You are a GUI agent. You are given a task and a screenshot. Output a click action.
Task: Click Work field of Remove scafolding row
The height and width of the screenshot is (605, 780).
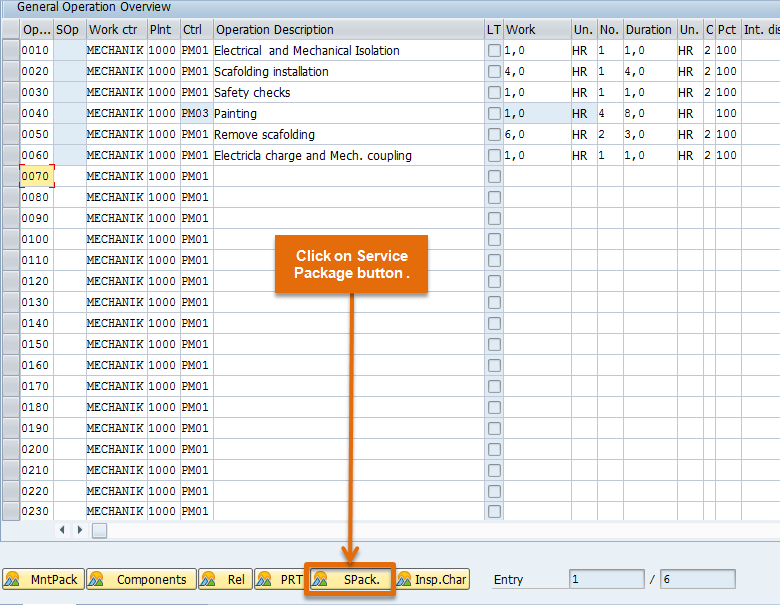(536, 135)
